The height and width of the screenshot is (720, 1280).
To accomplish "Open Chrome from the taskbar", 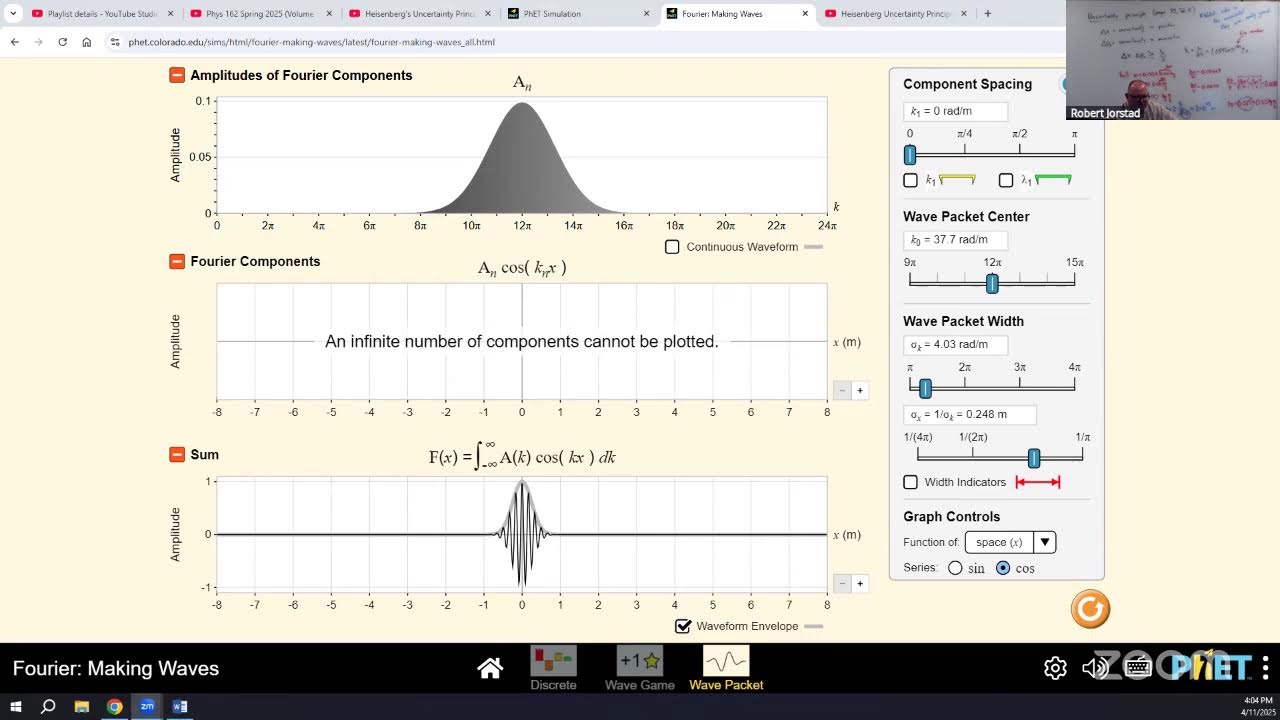I will click(115, 706).
